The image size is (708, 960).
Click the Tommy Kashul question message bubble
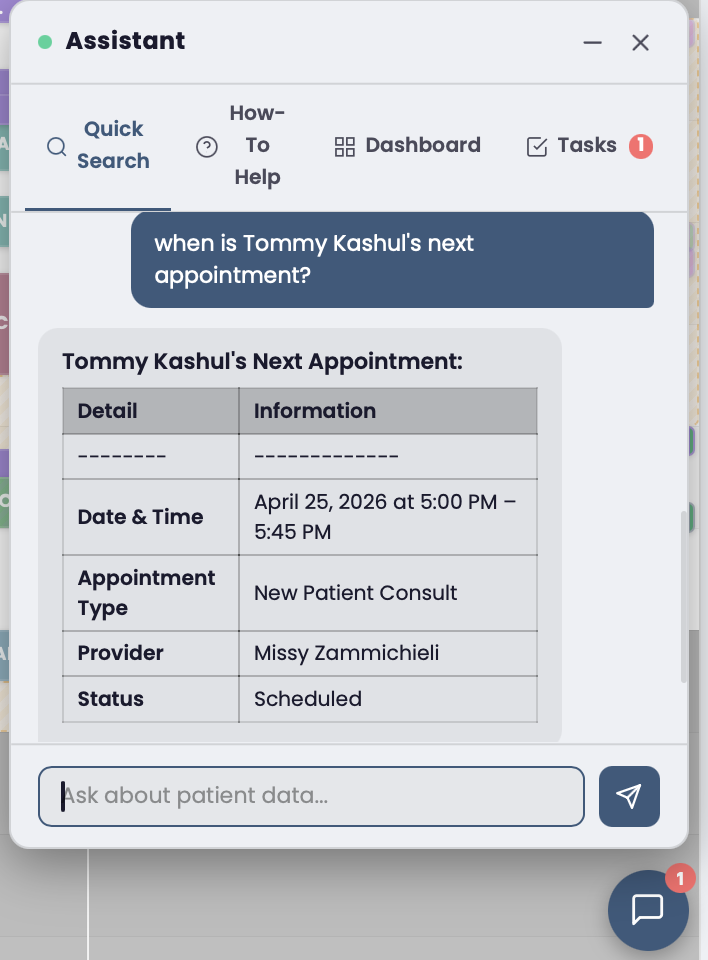point(392,259)
